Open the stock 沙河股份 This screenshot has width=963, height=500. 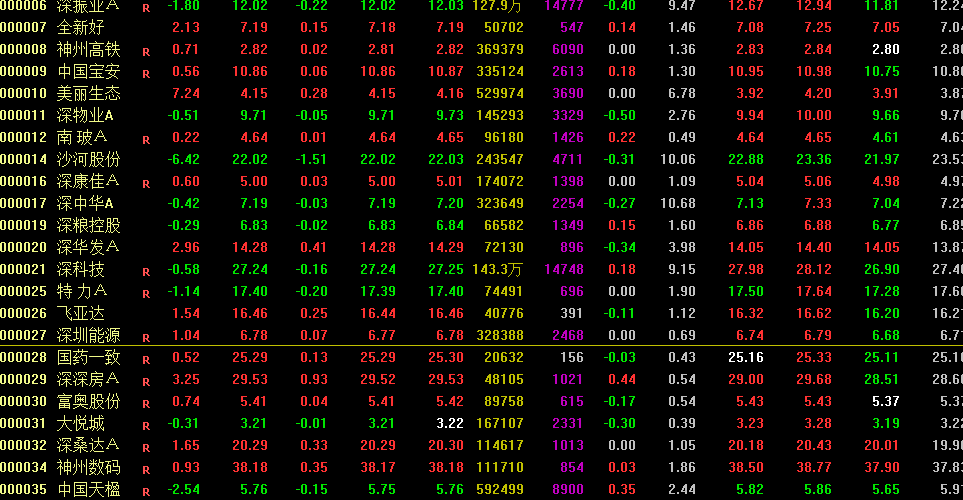point(88,159)
